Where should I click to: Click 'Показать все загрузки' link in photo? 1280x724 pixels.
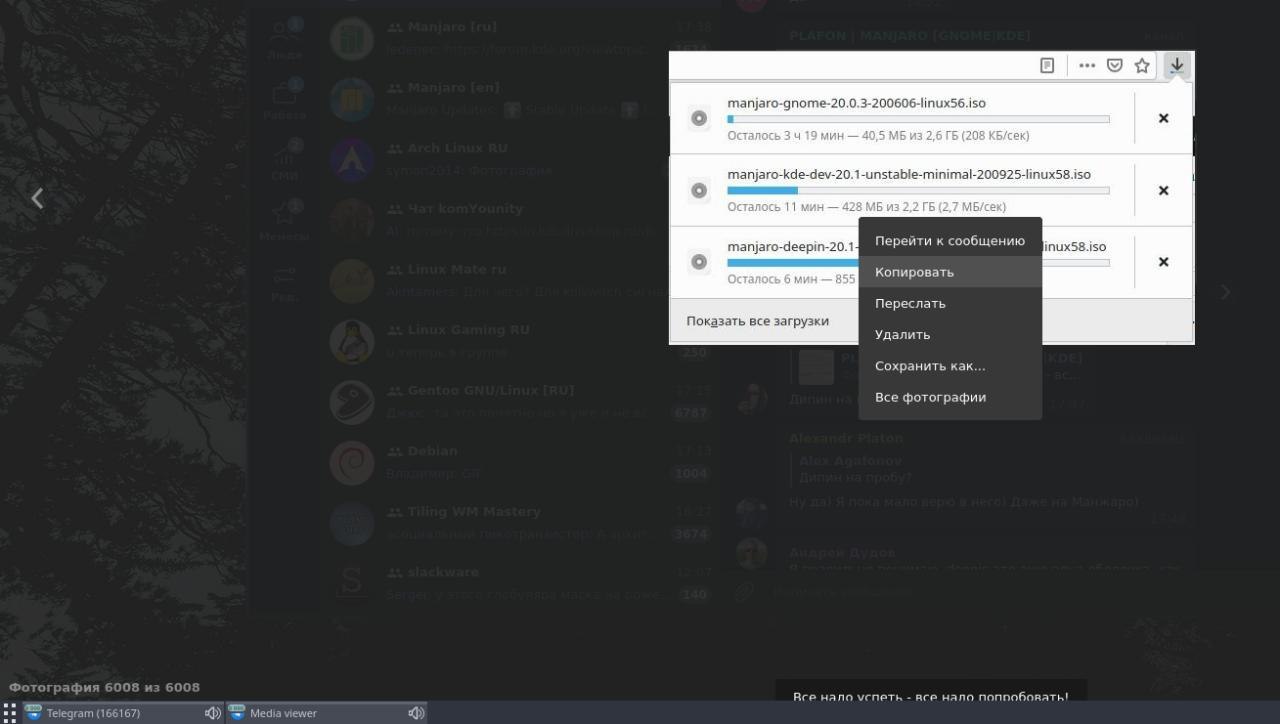click(x=757, y=321)
